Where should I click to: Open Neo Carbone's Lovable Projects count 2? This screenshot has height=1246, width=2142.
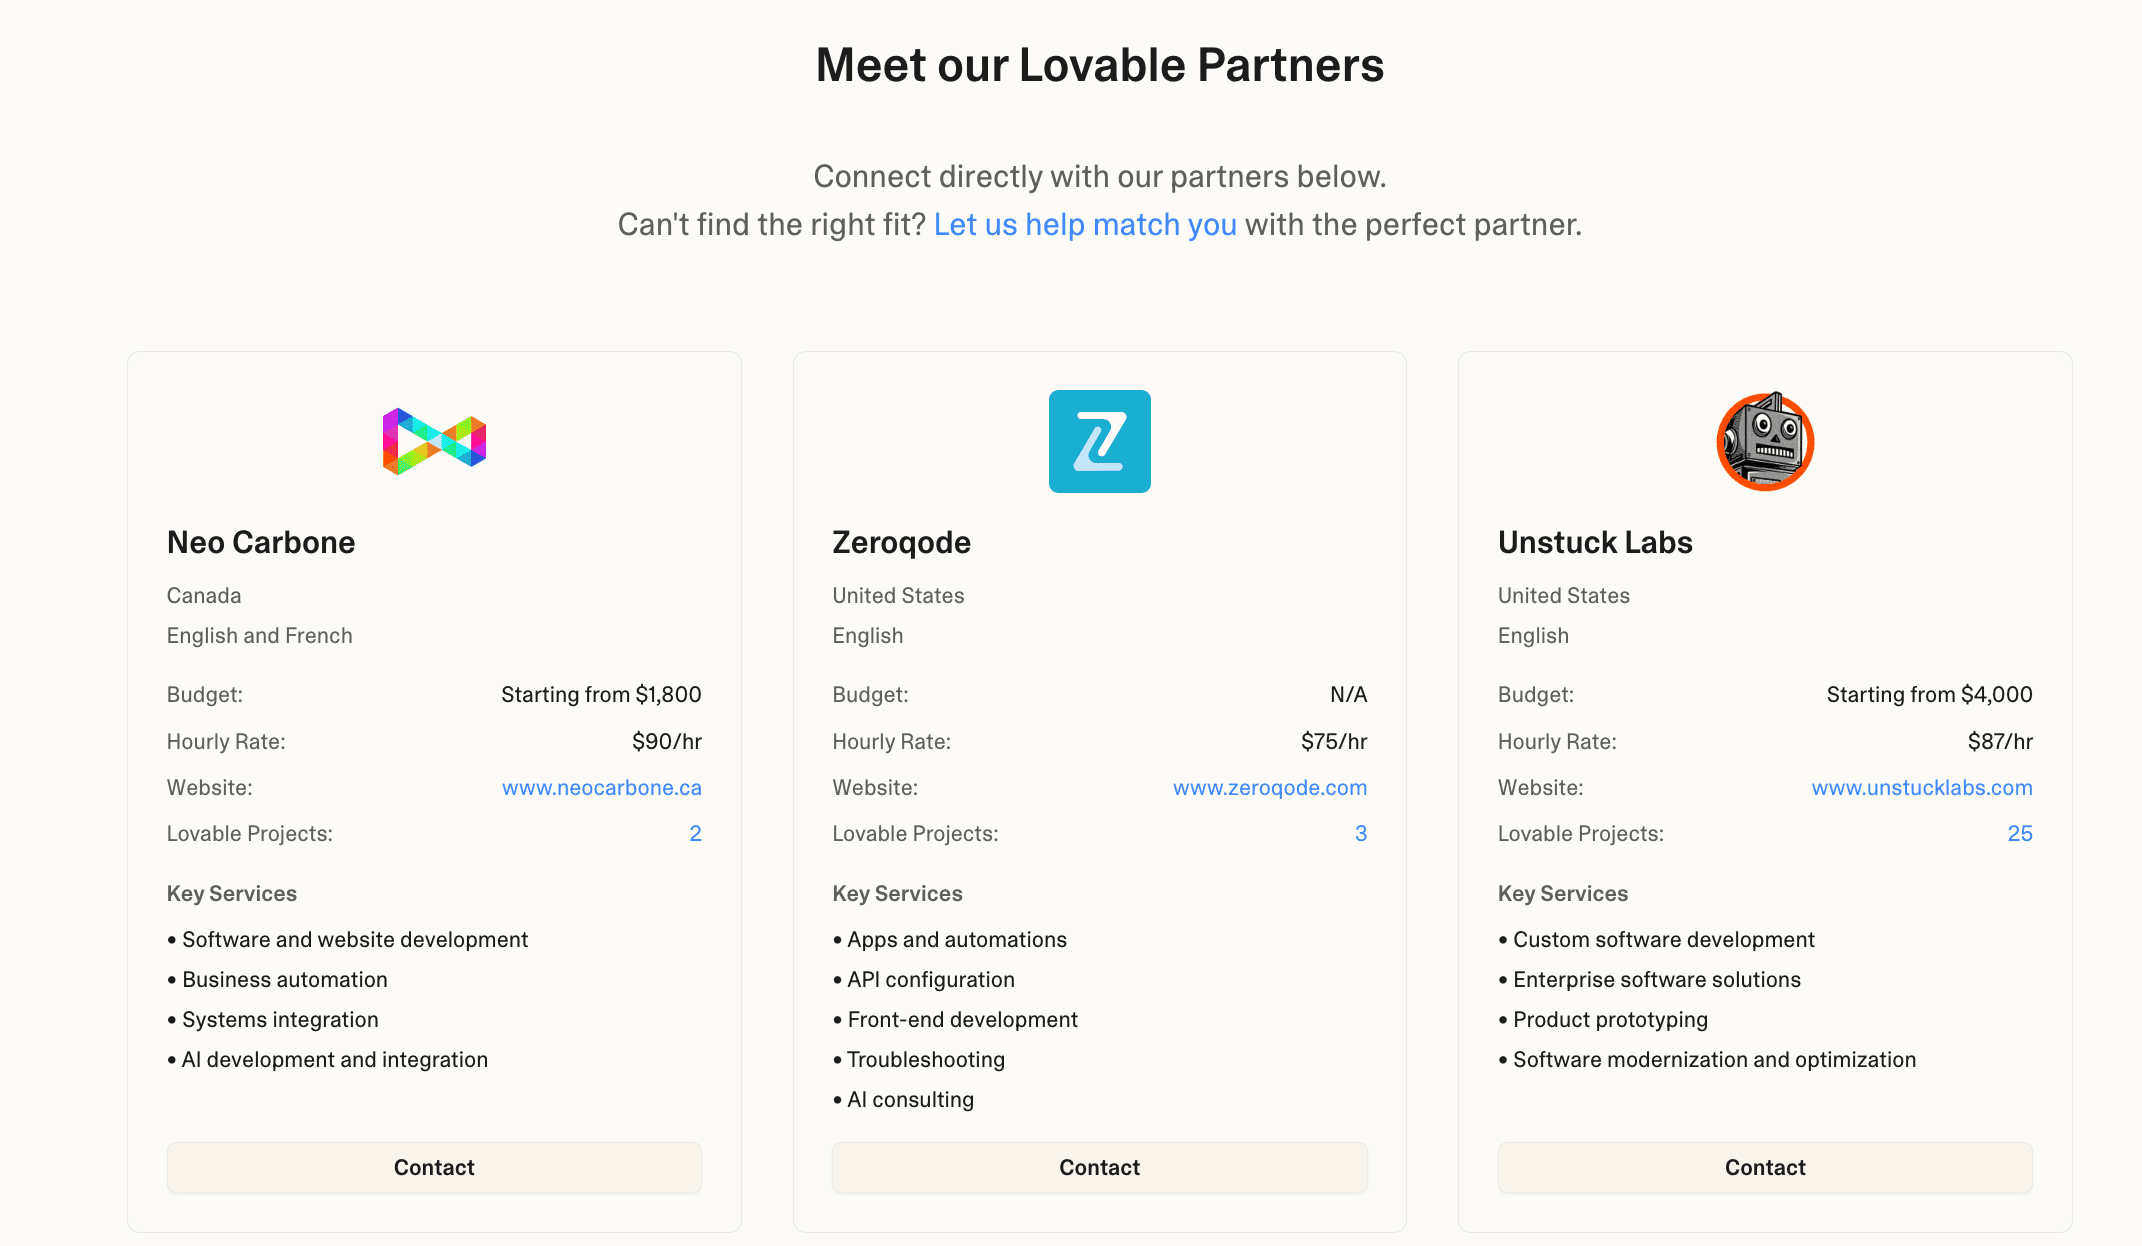[x=695, y=833]
